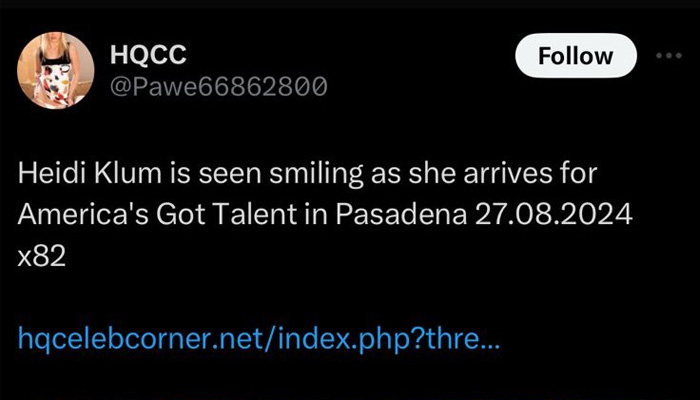Click the words "arrives for" in the post
700x400 pixels.
(530, 174)
